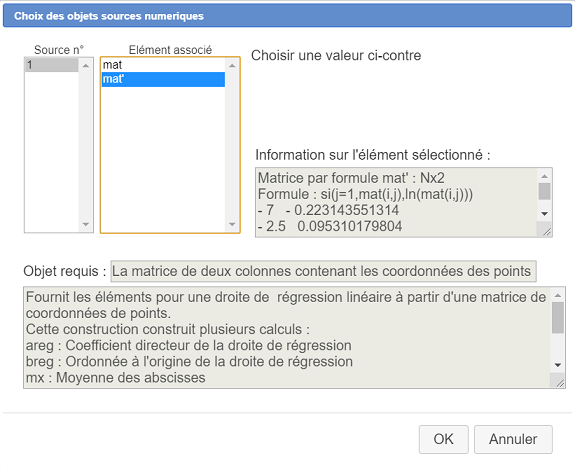
Task: Click resize grip of information text box
Action: tap(546, 231)
